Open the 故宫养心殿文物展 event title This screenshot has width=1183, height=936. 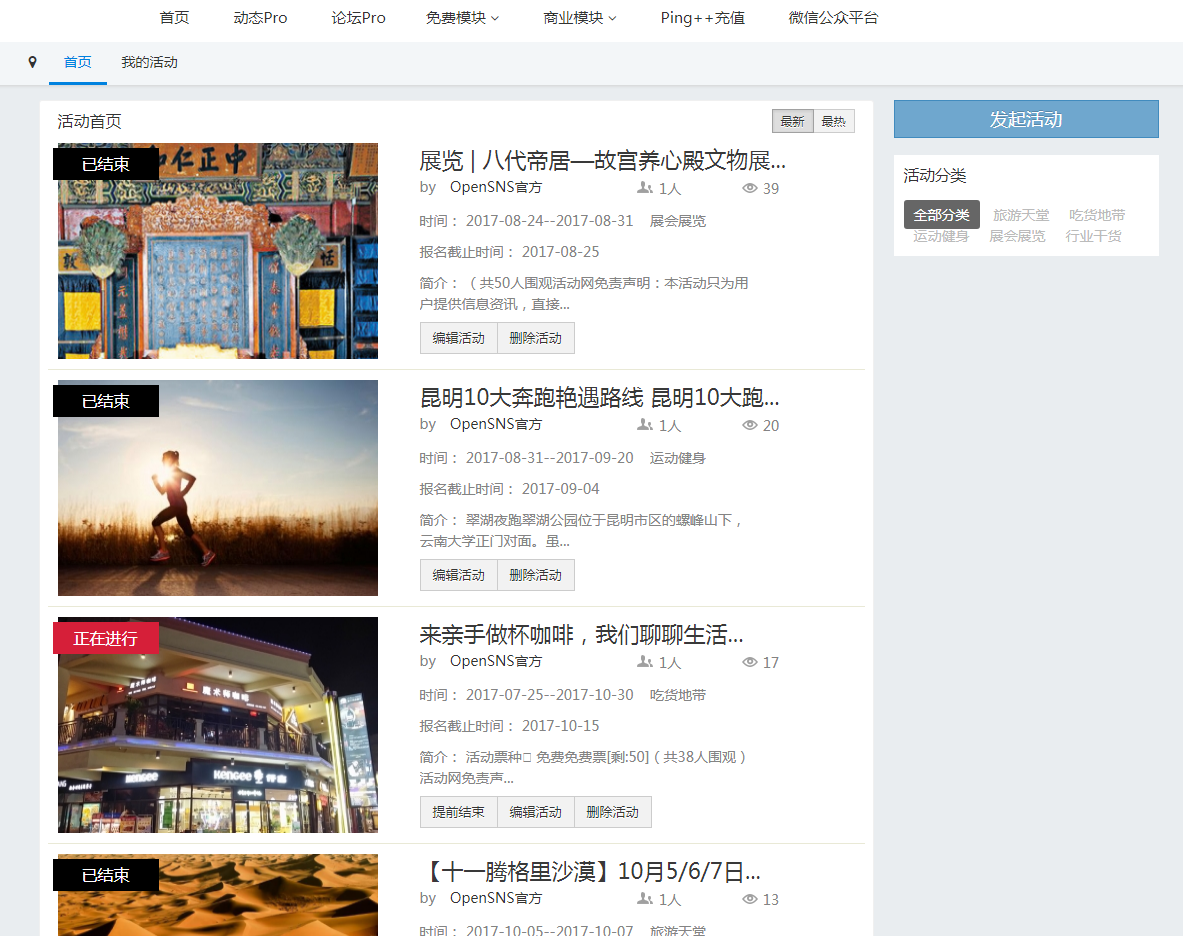[x=602, y=161]
